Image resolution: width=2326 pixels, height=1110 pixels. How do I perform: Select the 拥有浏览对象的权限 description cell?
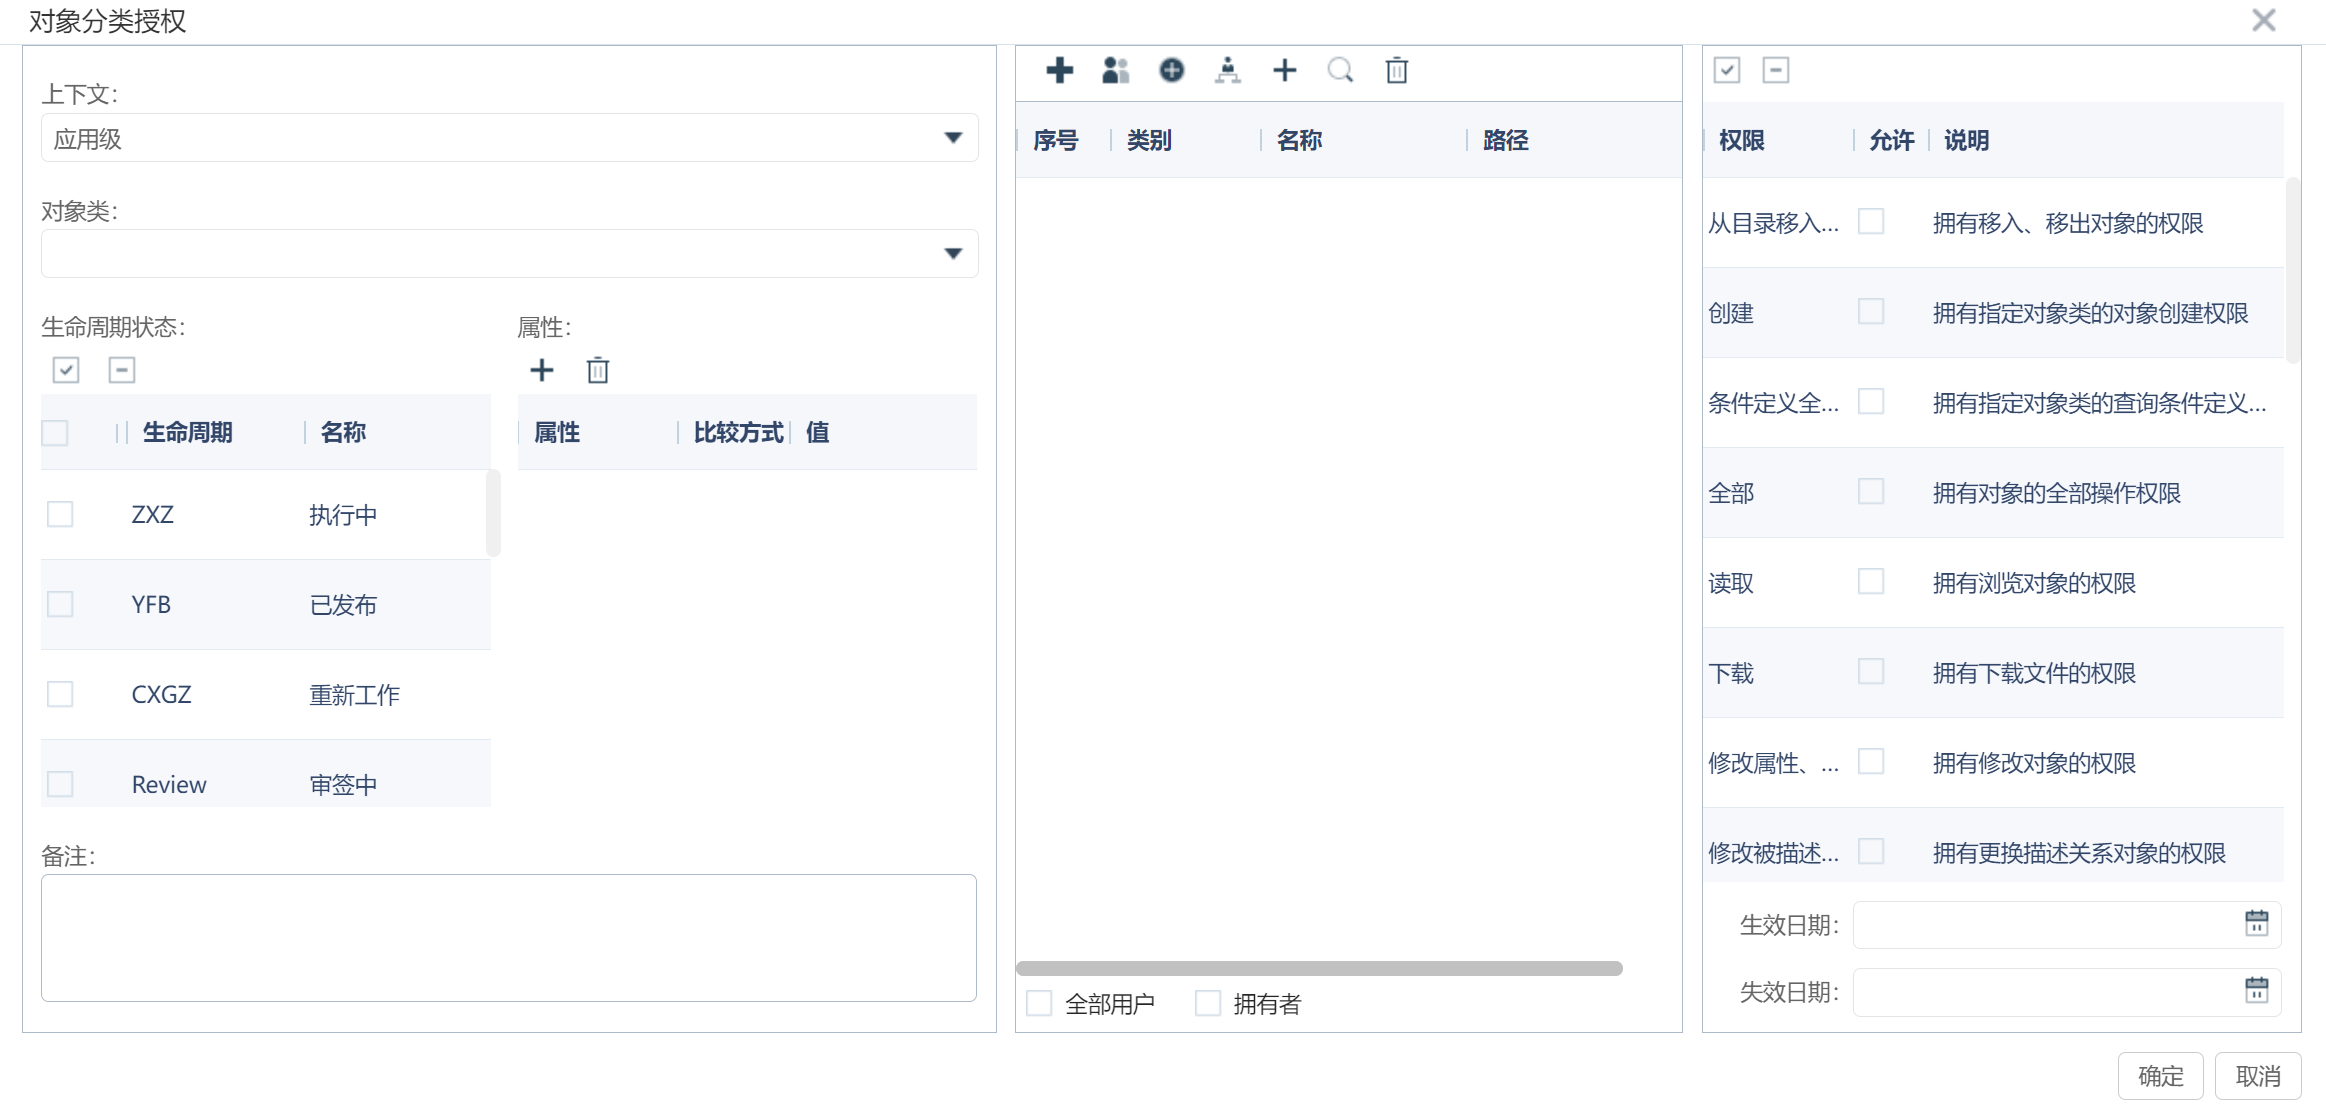click(2034, 583)
